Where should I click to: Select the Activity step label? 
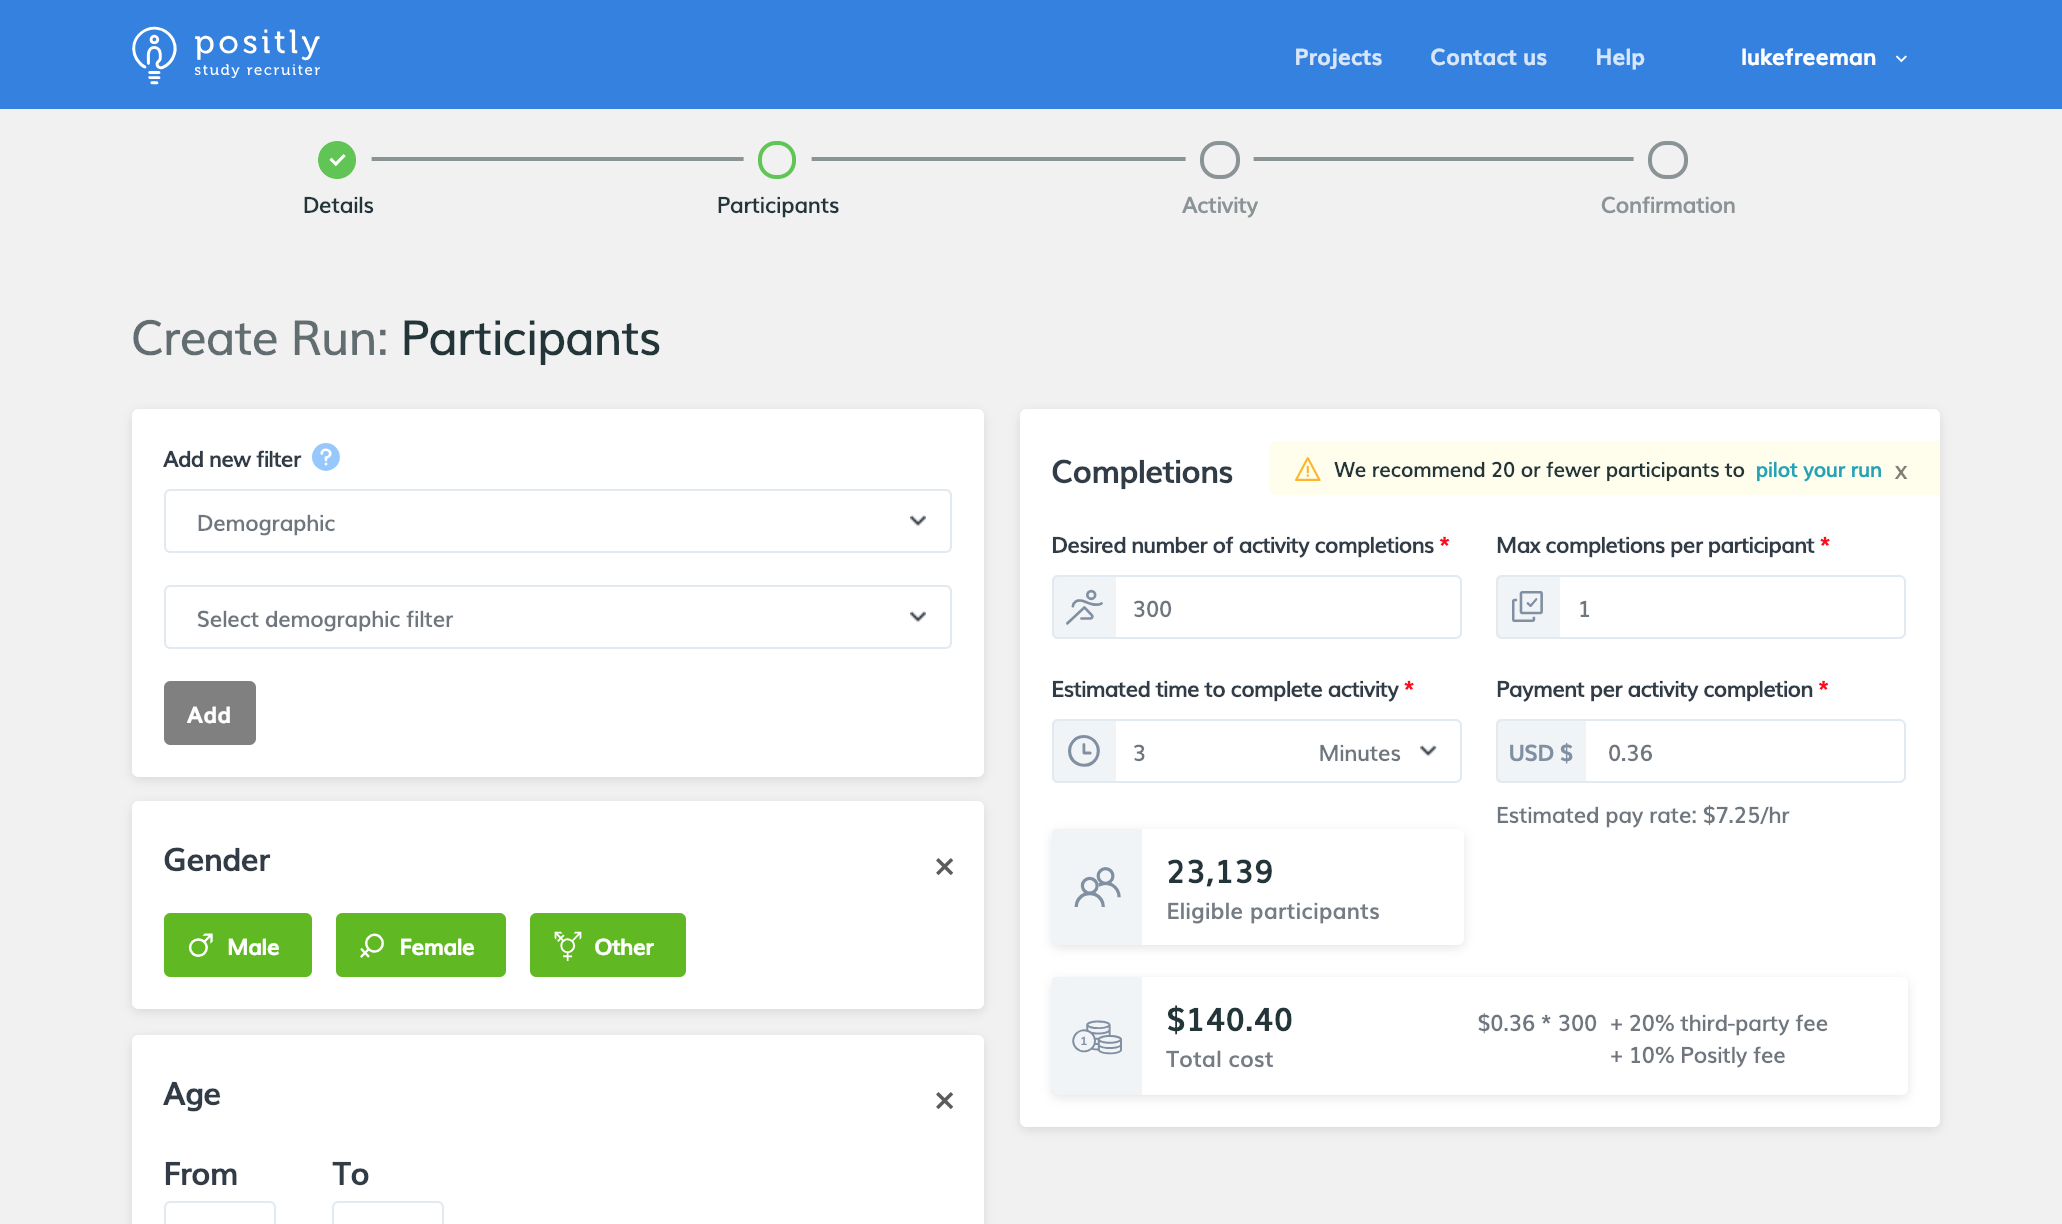click(x=1220, y=205)
